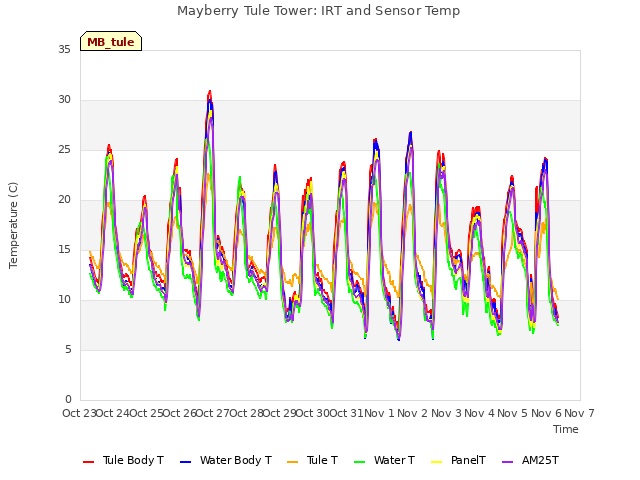Toggle the PanelT legend entry
This screenshot has height=480, width=640.
(x=459, y=460)
